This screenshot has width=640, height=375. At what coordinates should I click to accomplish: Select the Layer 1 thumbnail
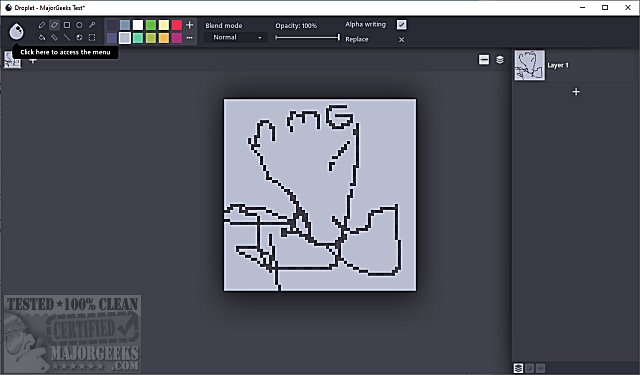(x=529, y=65)
